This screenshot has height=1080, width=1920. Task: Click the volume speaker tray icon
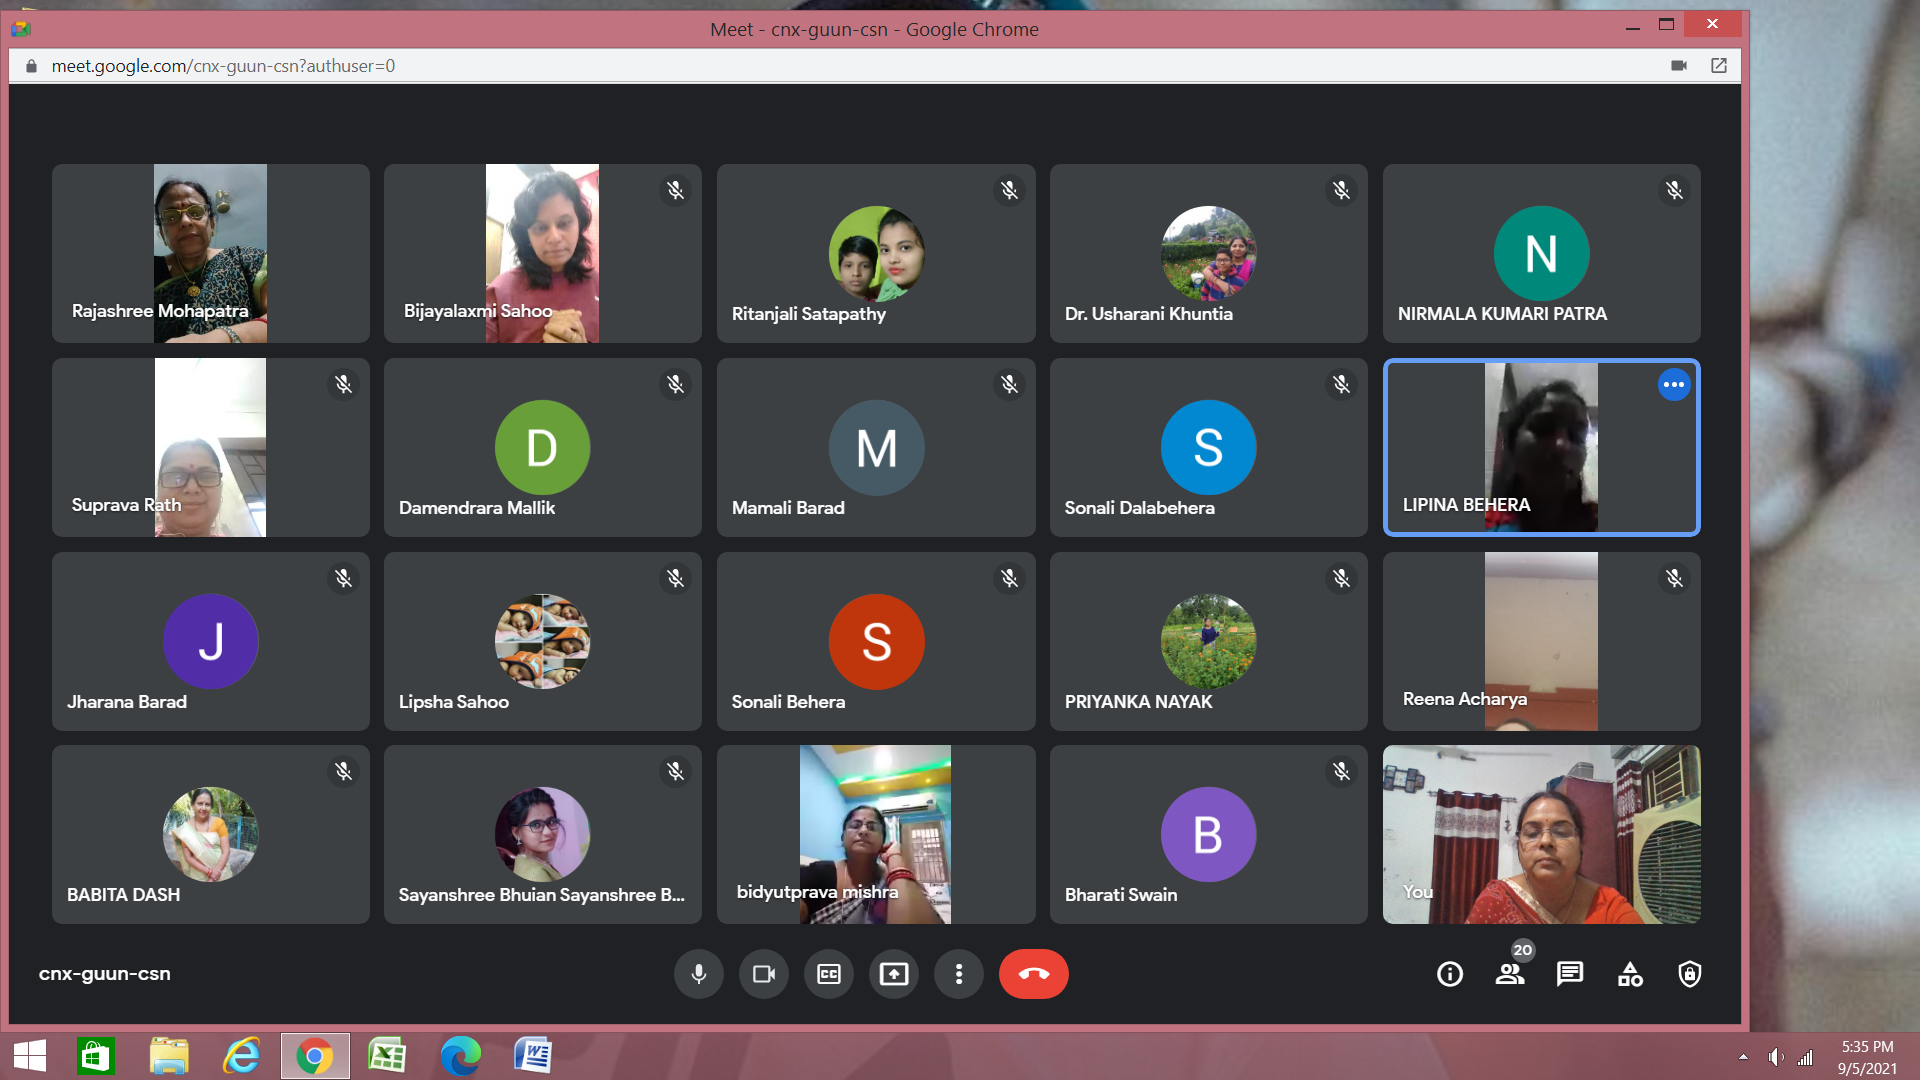point(1775,1057)
